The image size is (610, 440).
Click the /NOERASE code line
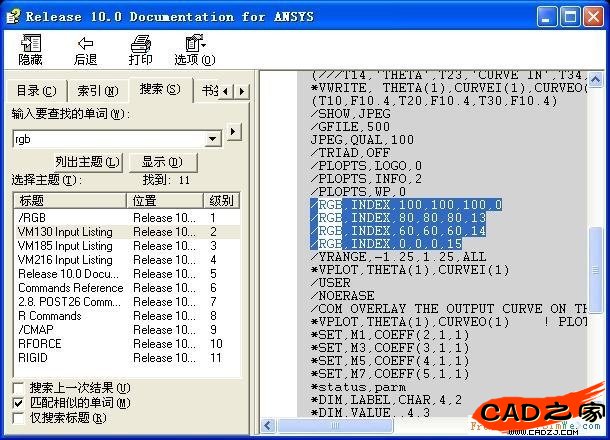(342, 296)
